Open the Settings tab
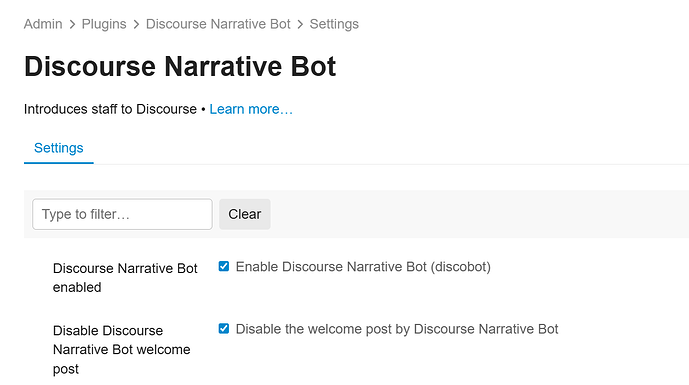The height and width of the screenshot is (385, 689). [58, 148]
